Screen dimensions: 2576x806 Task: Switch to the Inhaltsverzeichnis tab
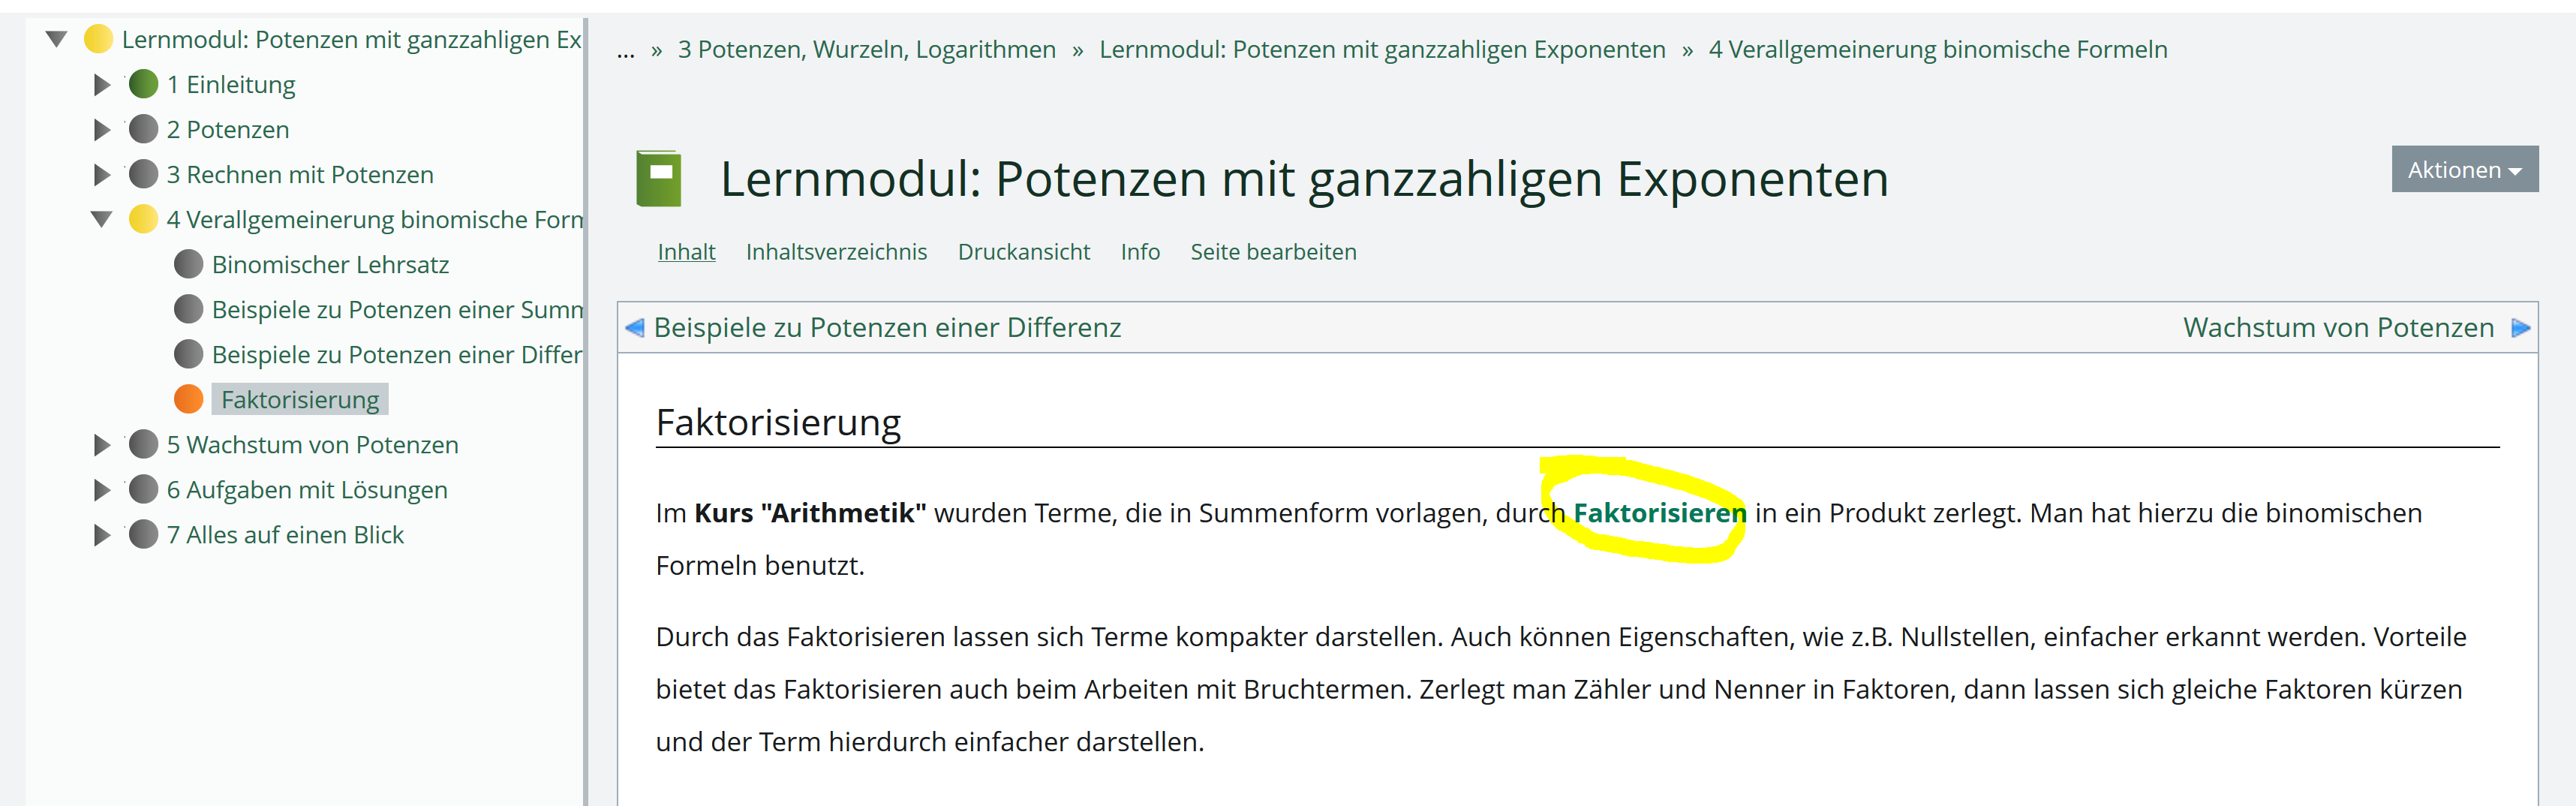pyautogui.click(x=836, y=252)
